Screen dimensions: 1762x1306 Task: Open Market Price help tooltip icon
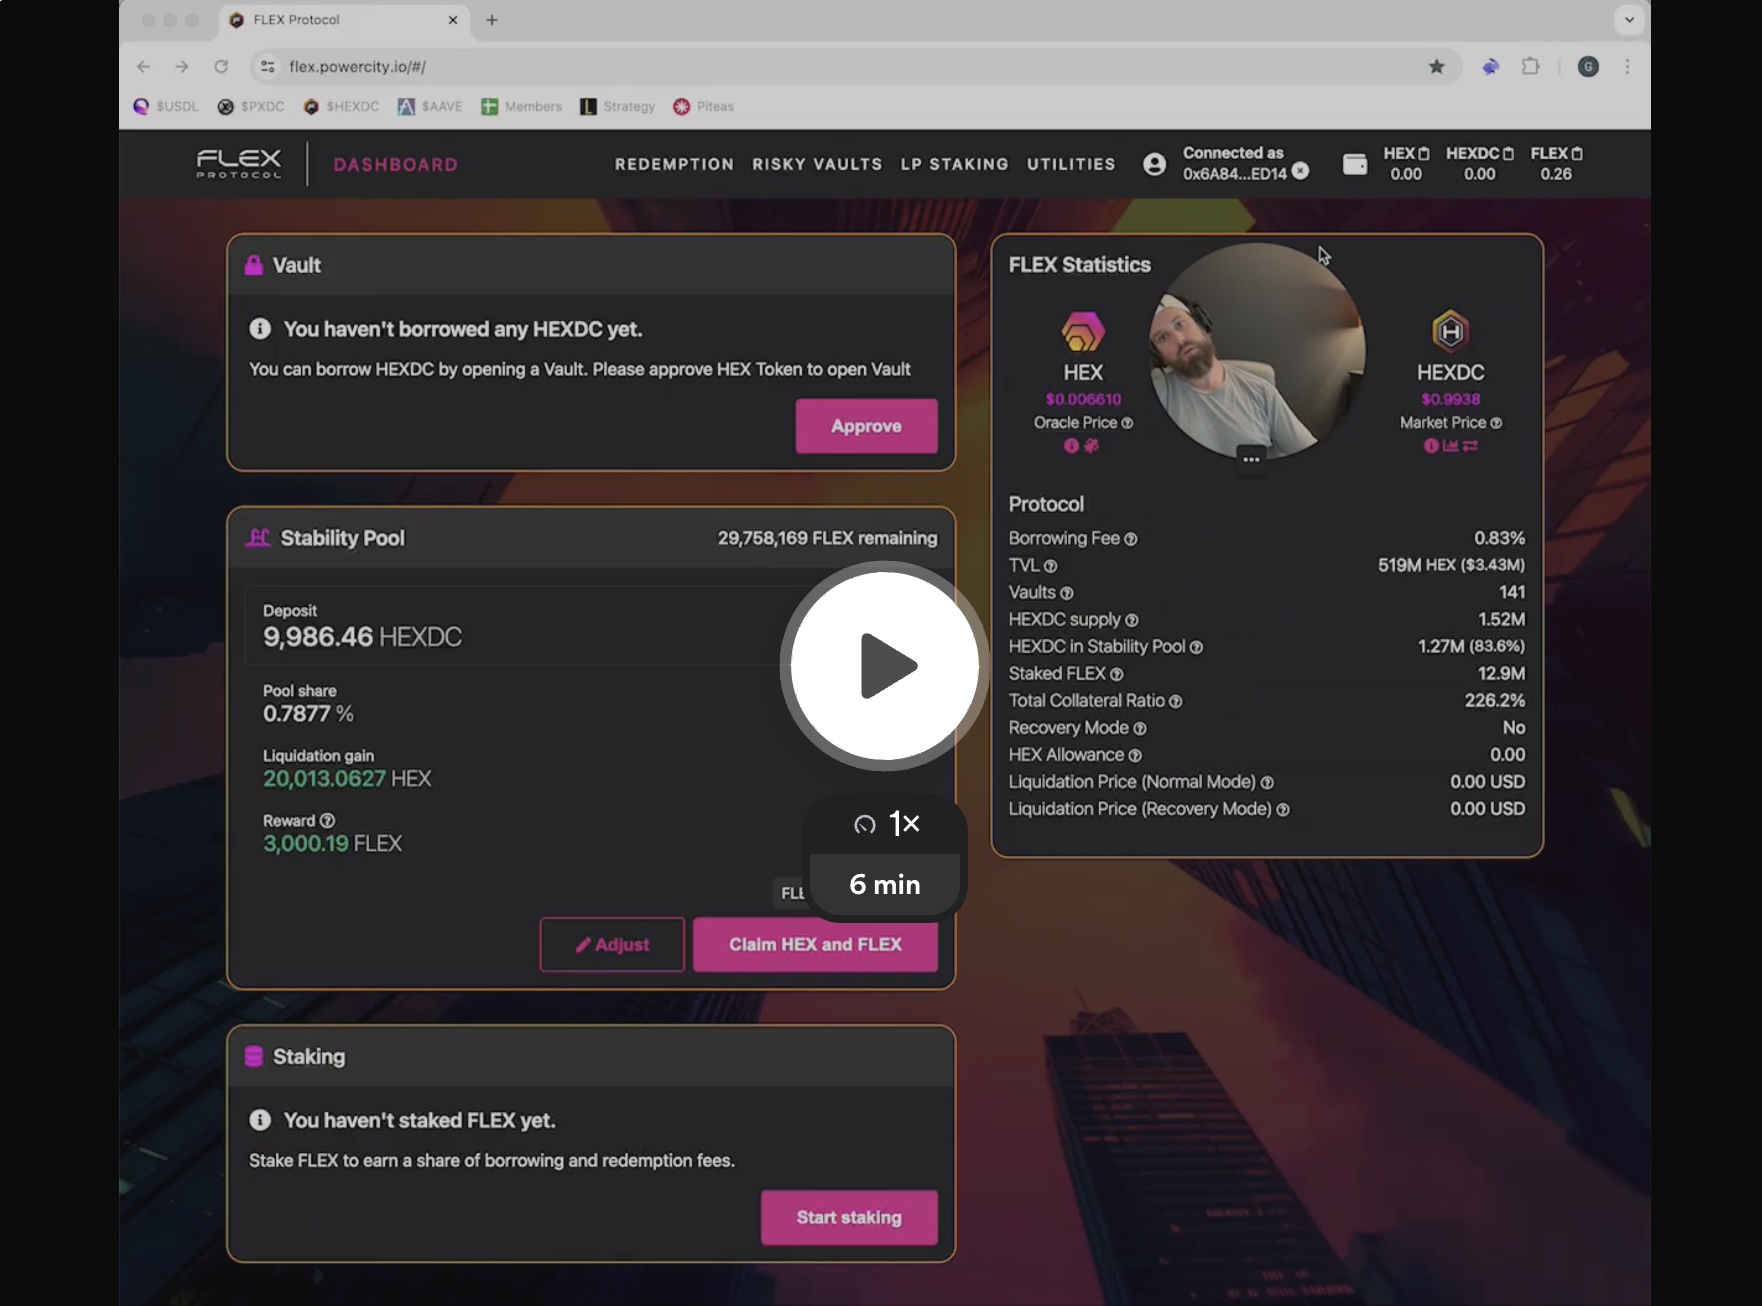click(x=1496, y=423)
